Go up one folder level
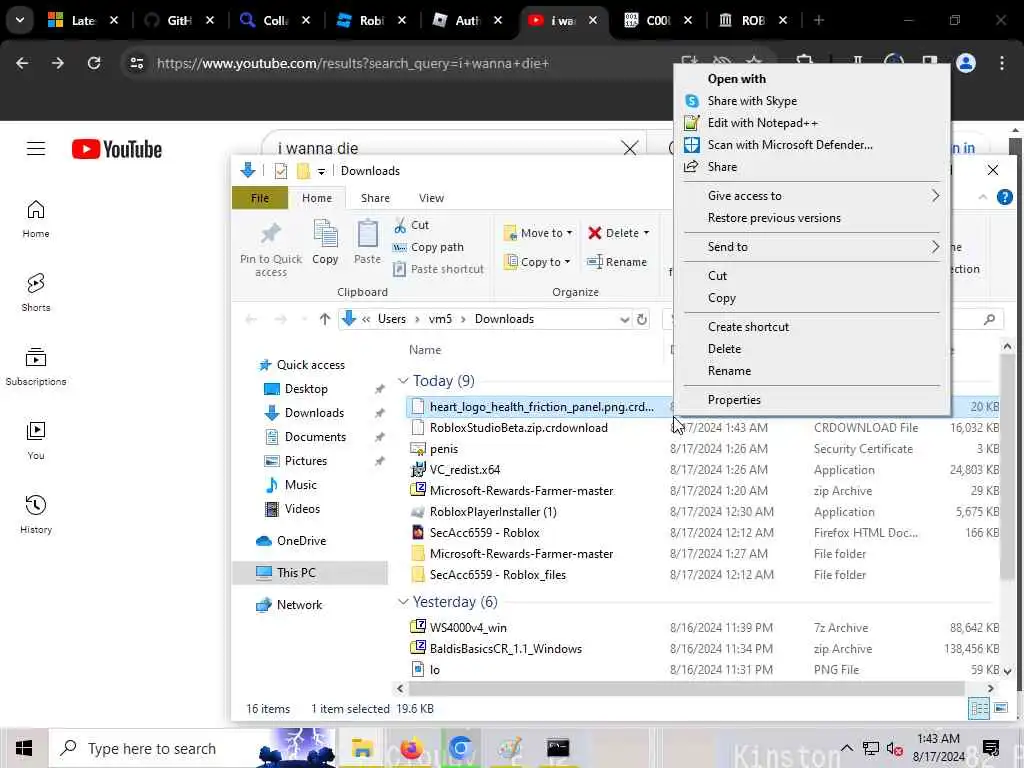This screenshot has width=1024, height=768. [x=325, y=319]
